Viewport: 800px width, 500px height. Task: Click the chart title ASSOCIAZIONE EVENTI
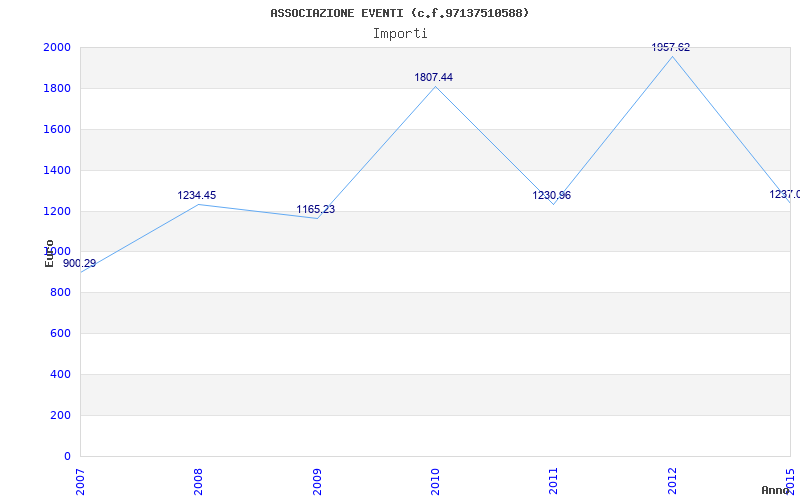pos(399,13)
